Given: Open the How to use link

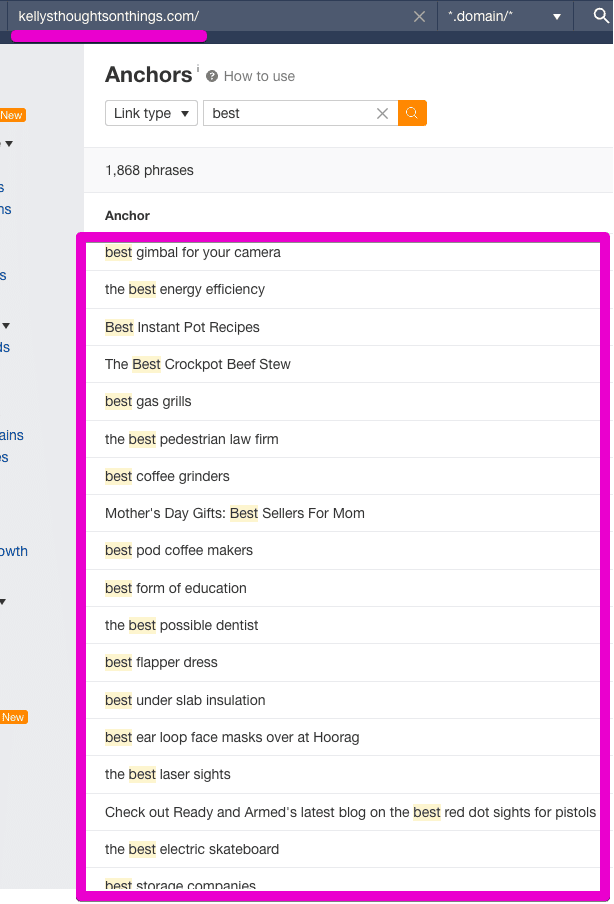Looking at the screenshot, I should click(259, 76).
